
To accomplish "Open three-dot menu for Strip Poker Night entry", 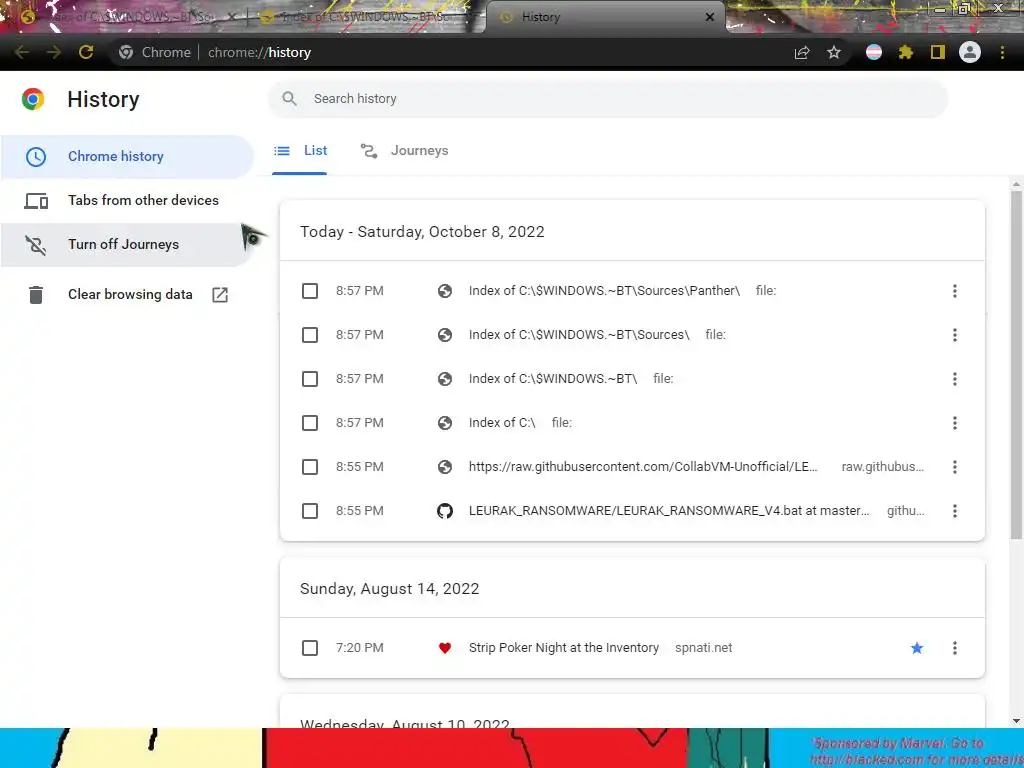I will (x=955, y=648).
